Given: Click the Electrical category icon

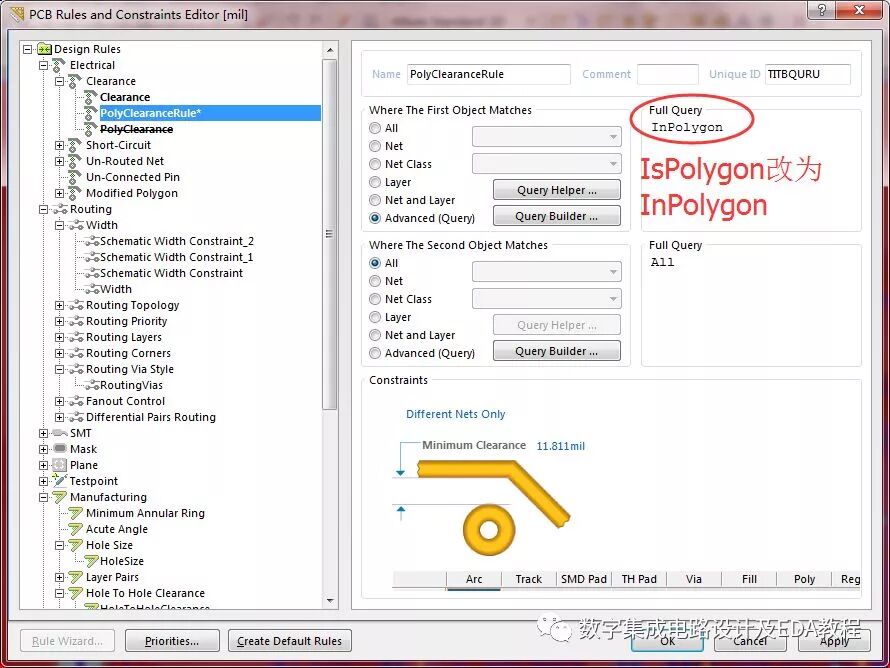Looking at the screenshot, I should tap(58, 65).
